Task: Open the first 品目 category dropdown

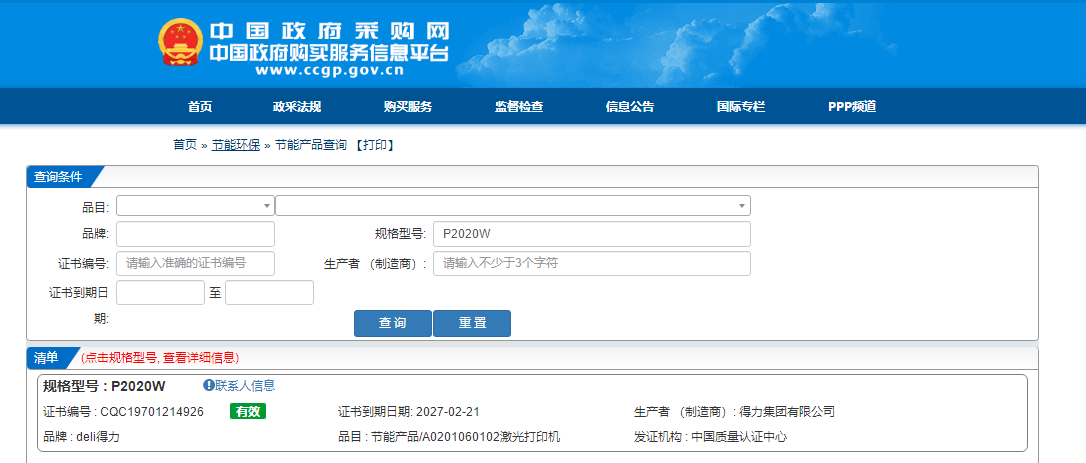Action: click(195, 205)
